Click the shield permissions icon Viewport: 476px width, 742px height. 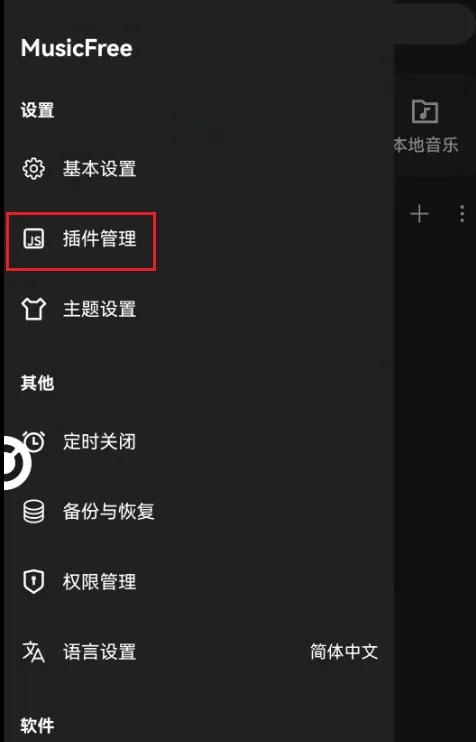pos(34,582)
